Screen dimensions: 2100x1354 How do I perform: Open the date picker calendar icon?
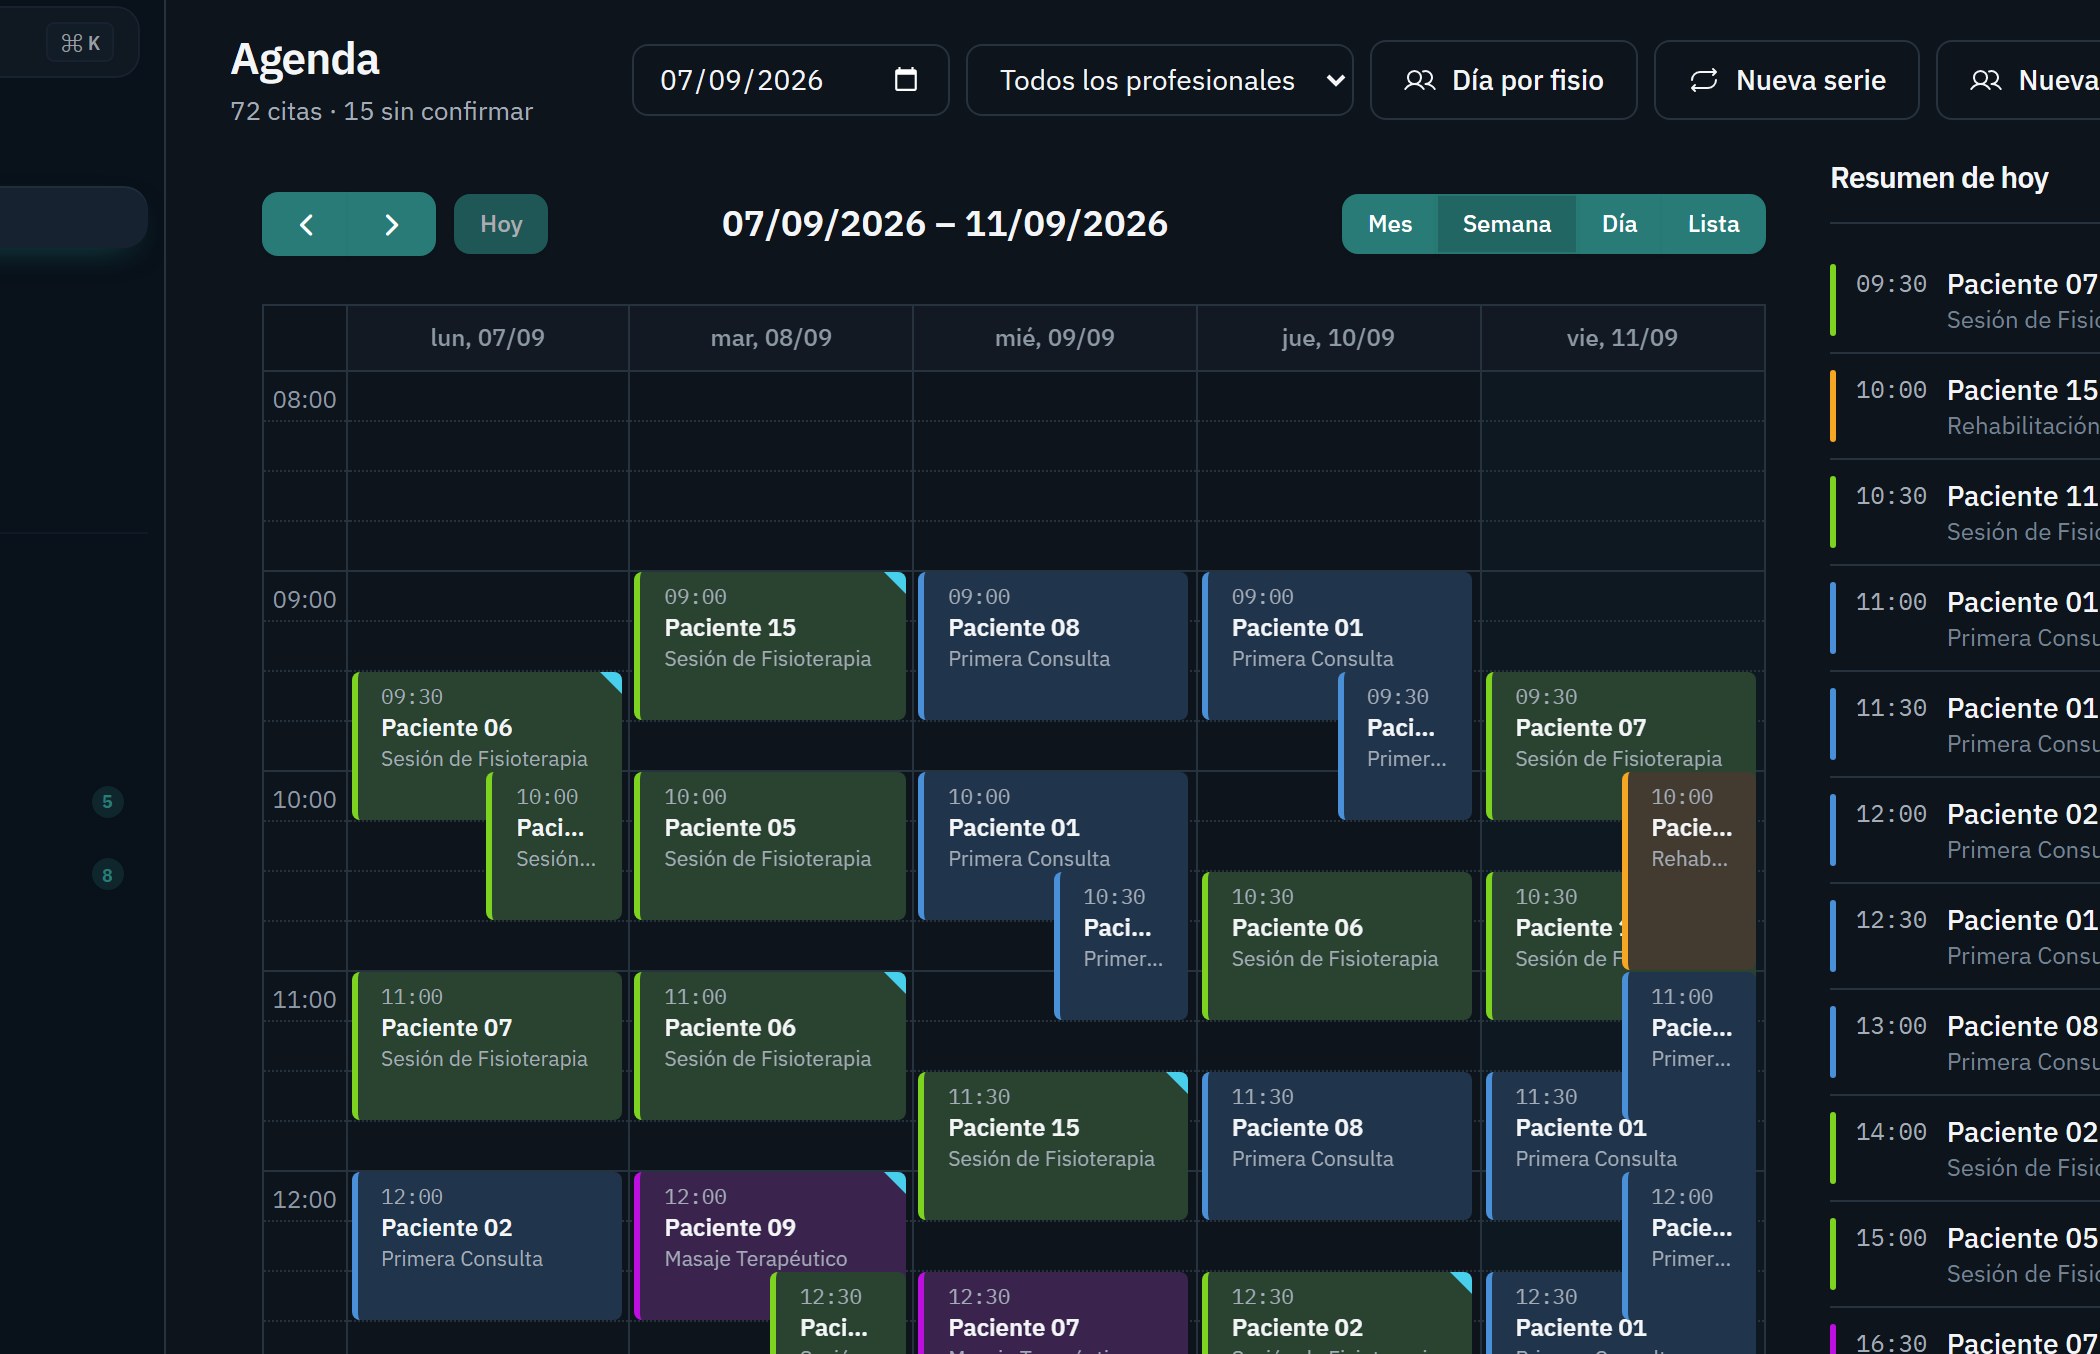point(905,80)
